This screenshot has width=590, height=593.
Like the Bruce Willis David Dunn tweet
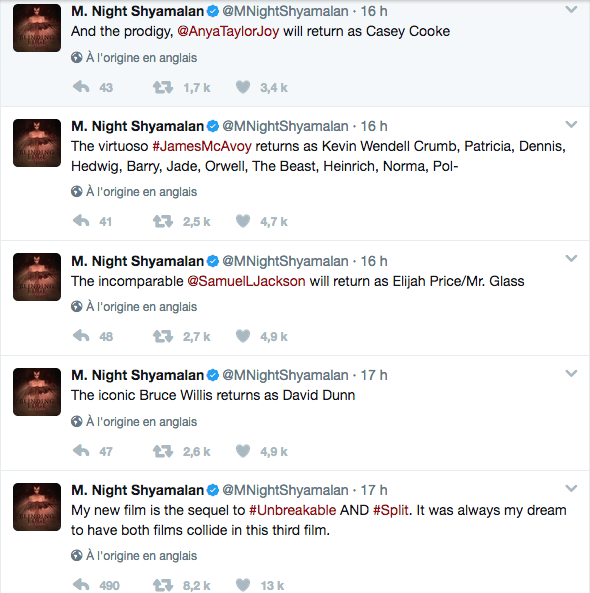[x=243, y=451]
